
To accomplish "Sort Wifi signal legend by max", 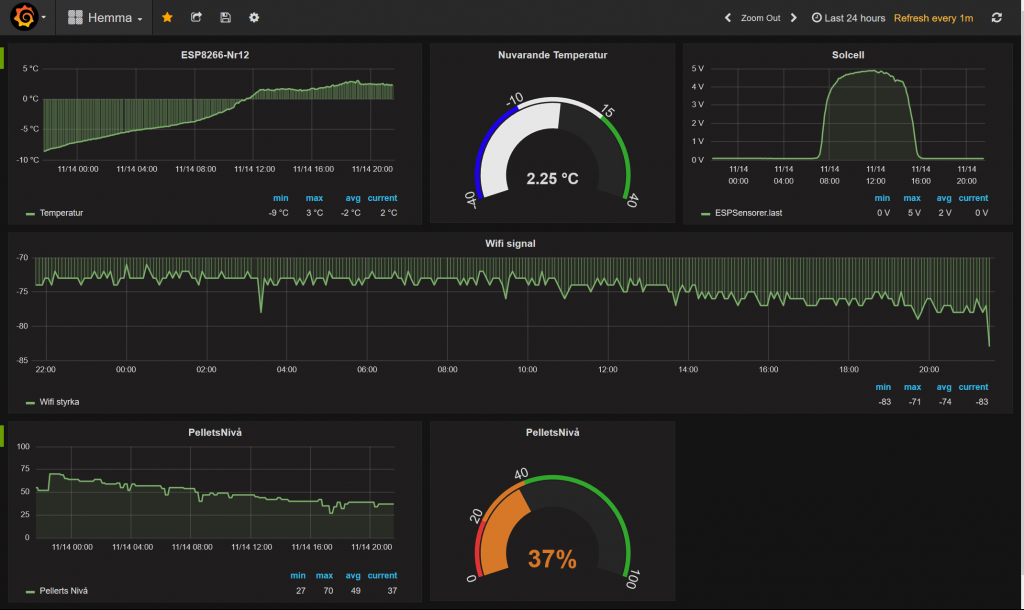I will point(912,387).
